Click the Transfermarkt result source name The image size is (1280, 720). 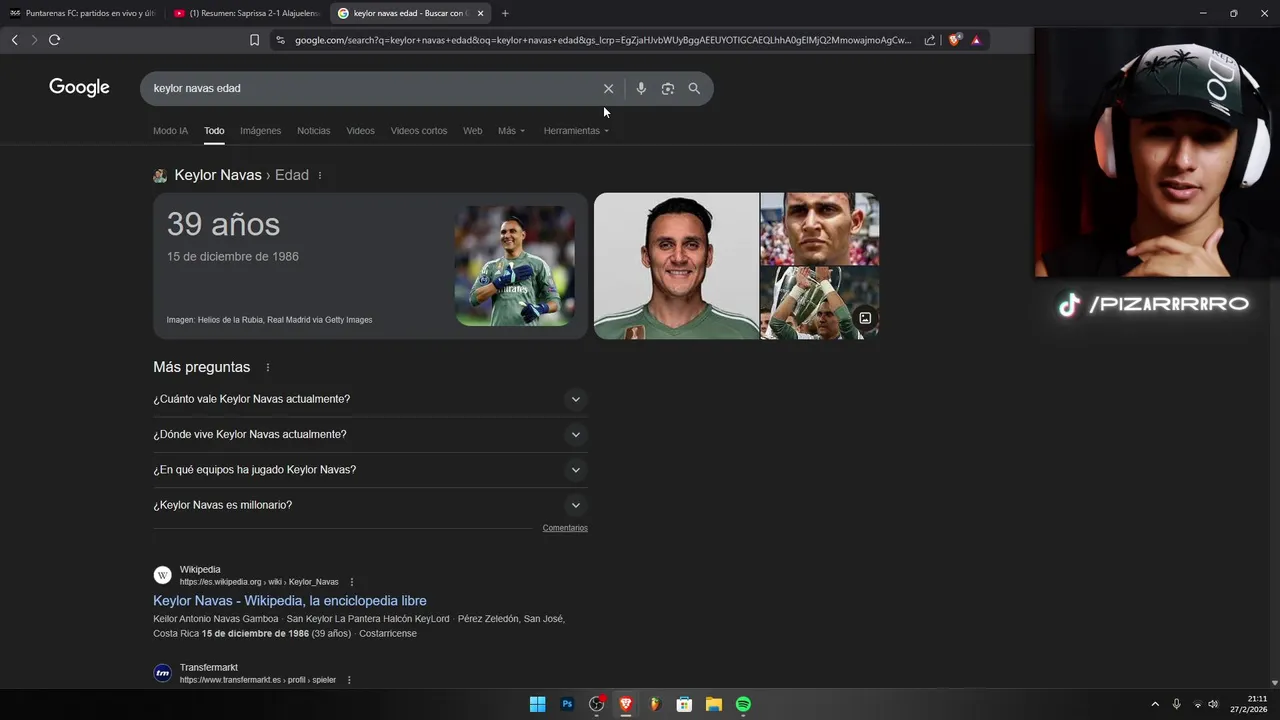pyautogui.click(x=209, y=668)
